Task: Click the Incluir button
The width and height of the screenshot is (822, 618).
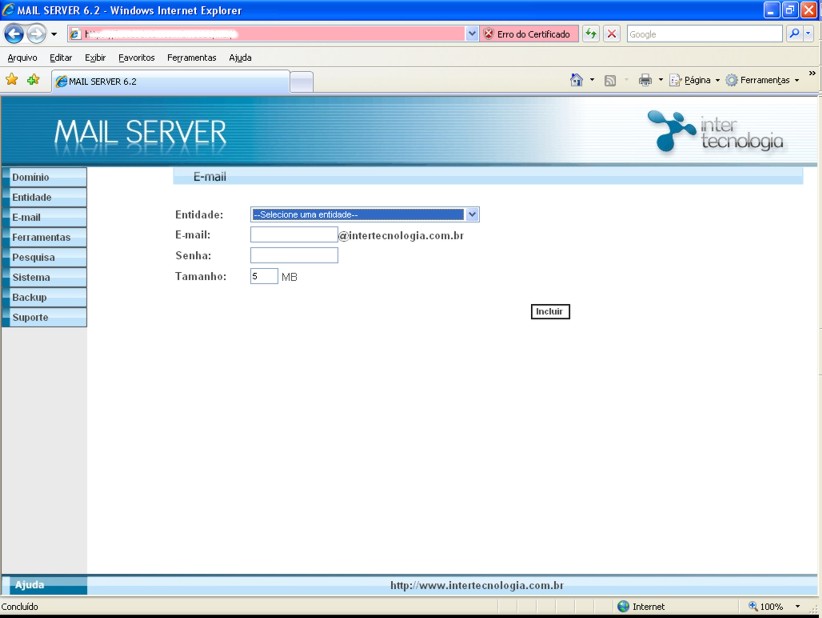Action: 550,311
